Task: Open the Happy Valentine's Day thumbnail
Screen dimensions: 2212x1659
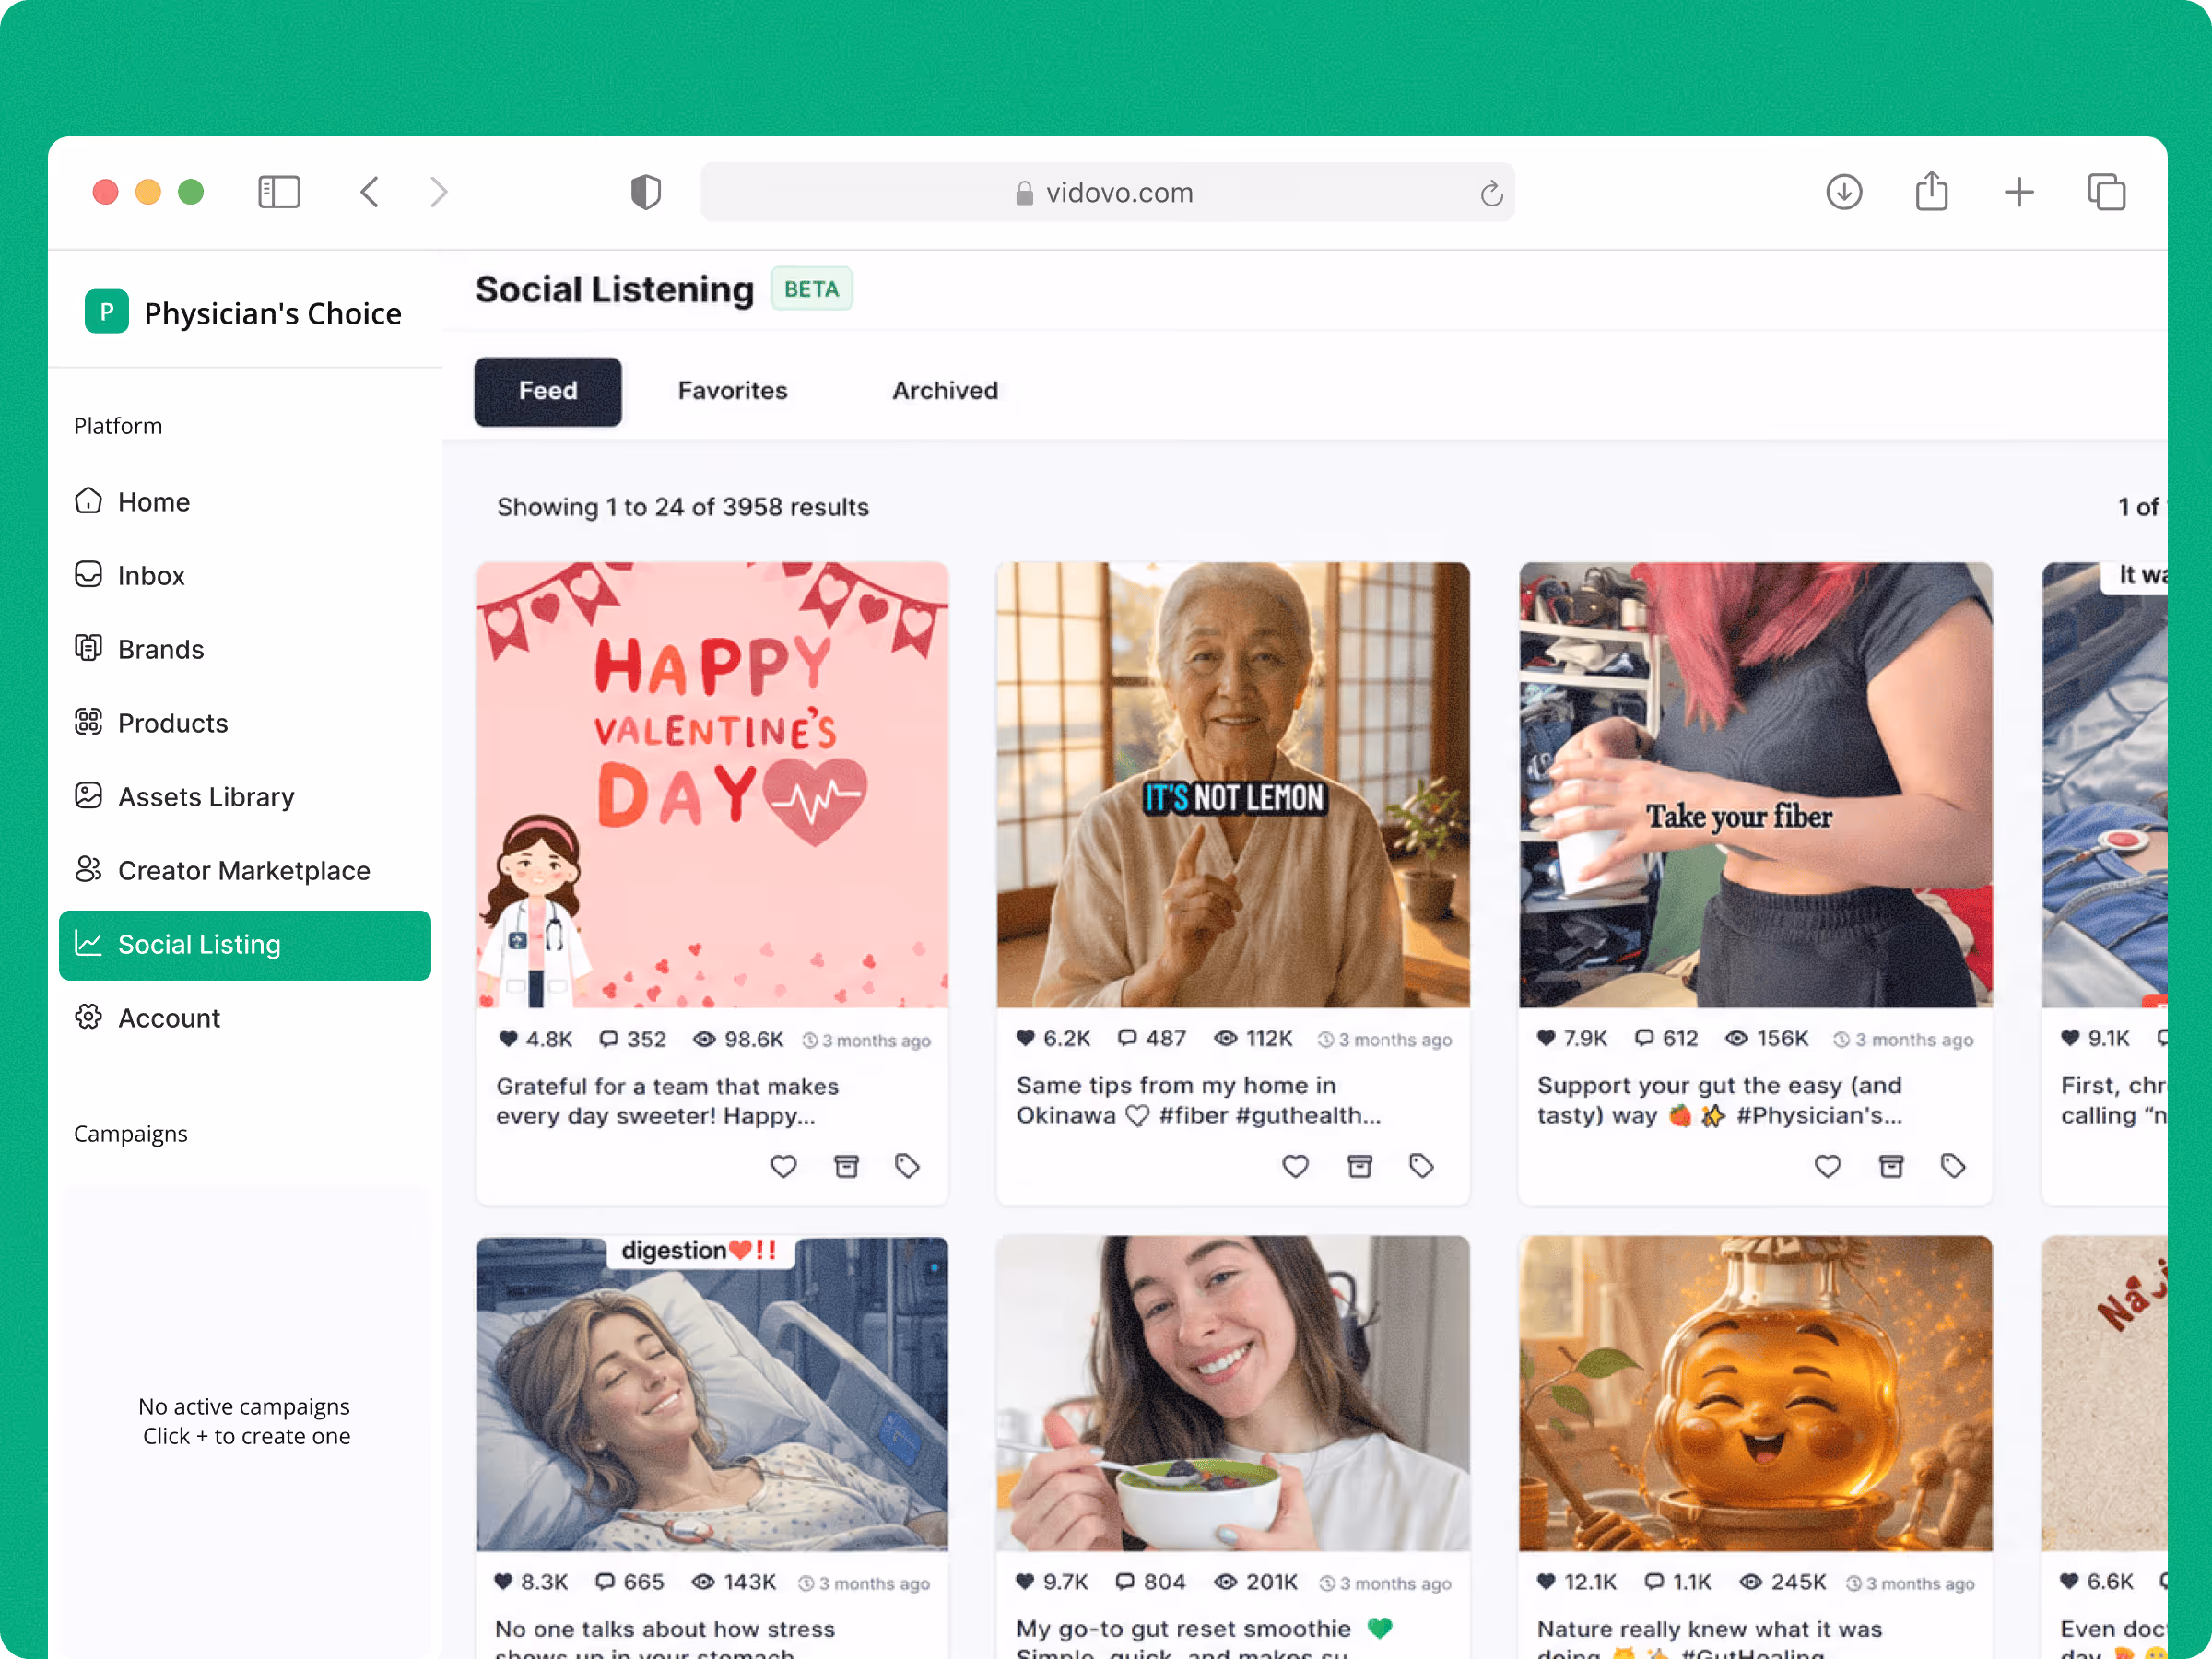Action: pyautogui.click(x=712, y=785)
